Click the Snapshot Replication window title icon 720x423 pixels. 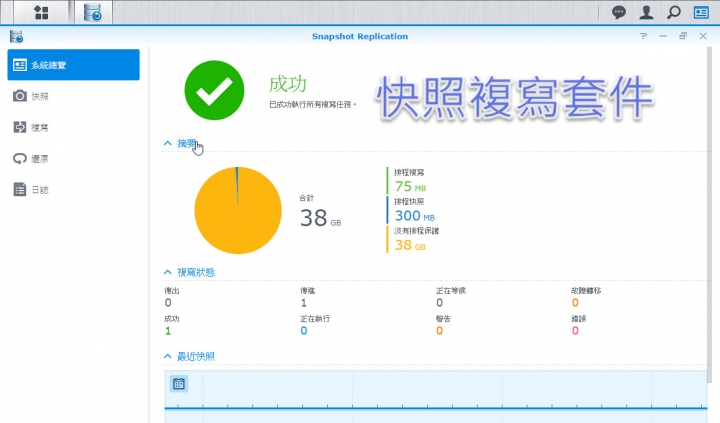pos(17,36)
